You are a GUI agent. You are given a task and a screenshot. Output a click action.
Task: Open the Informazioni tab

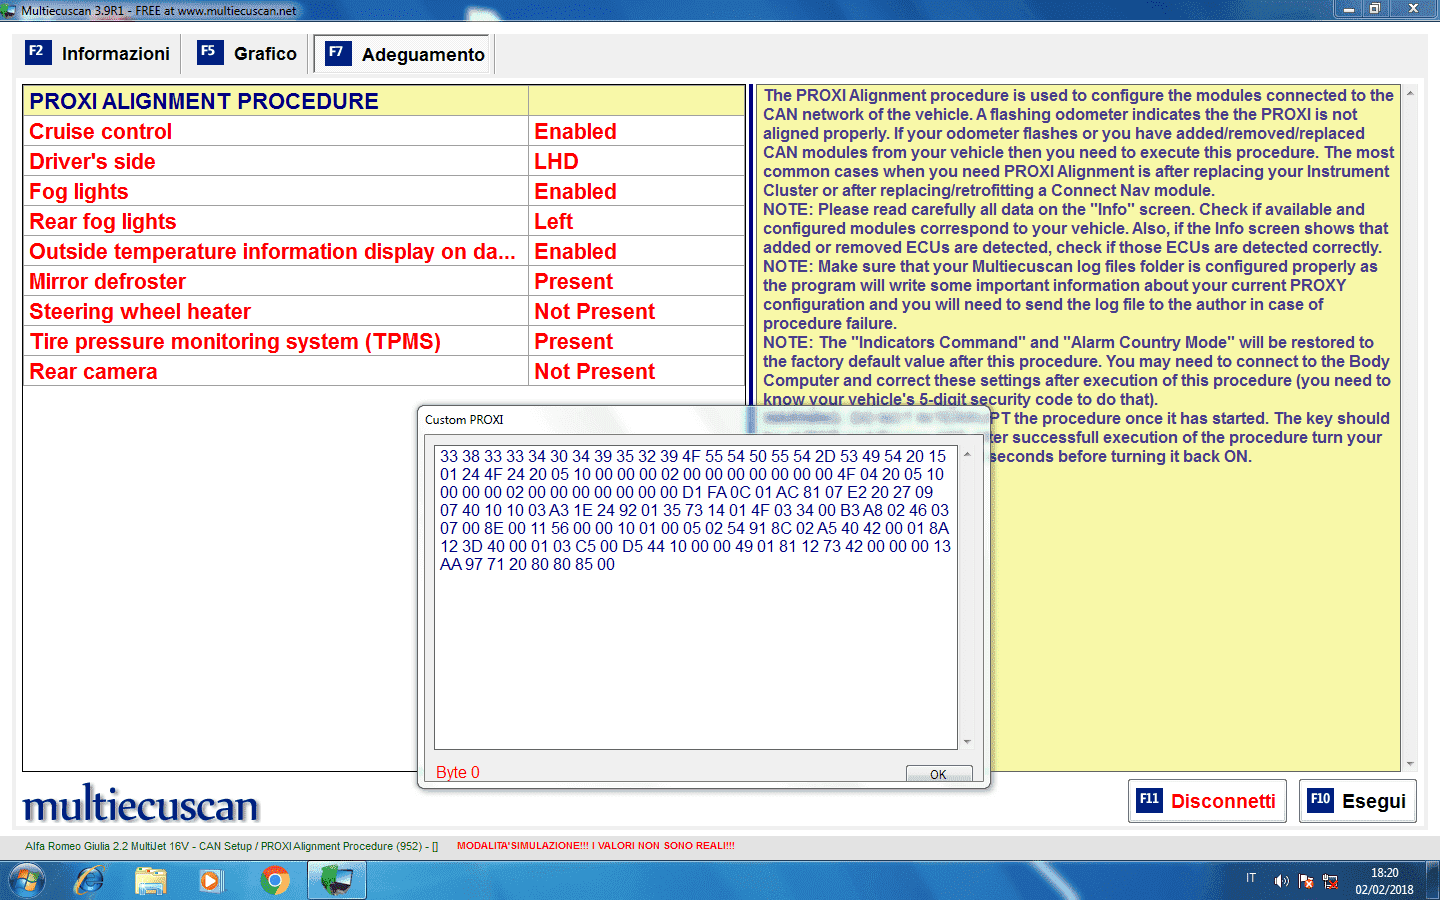(x=98, y=54)
